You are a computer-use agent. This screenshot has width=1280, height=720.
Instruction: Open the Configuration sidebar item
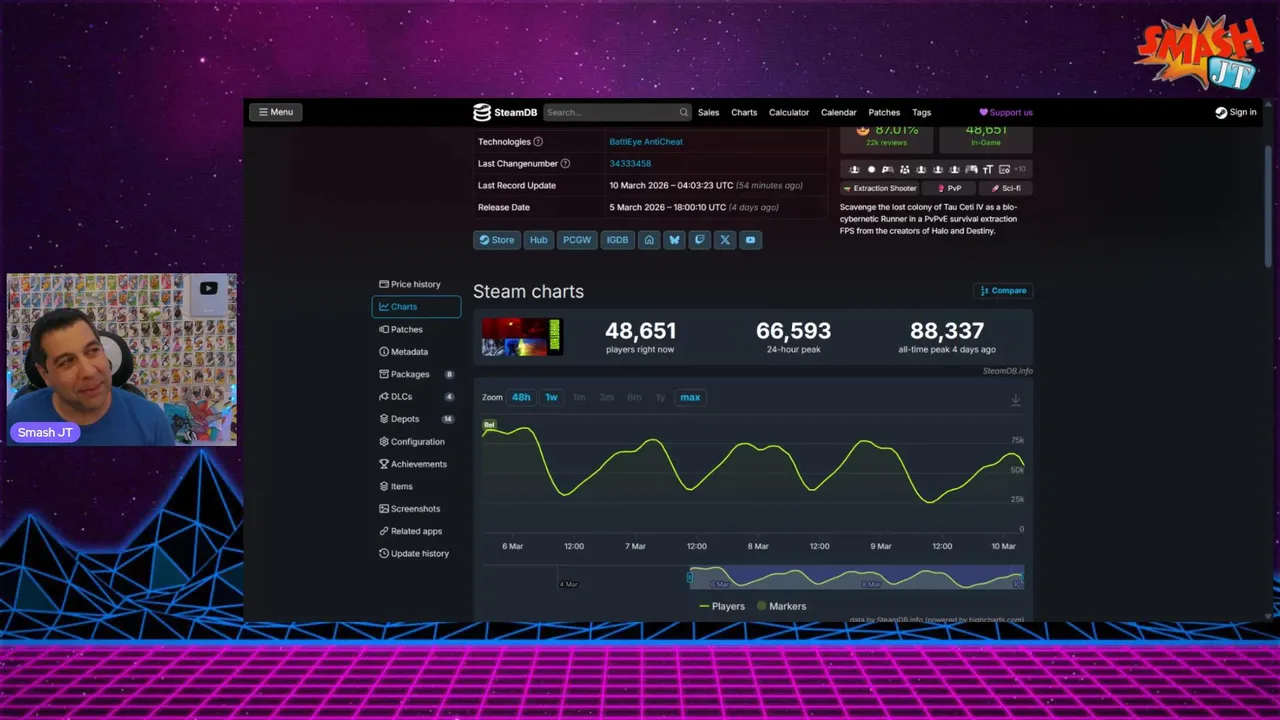click(416, 442)
